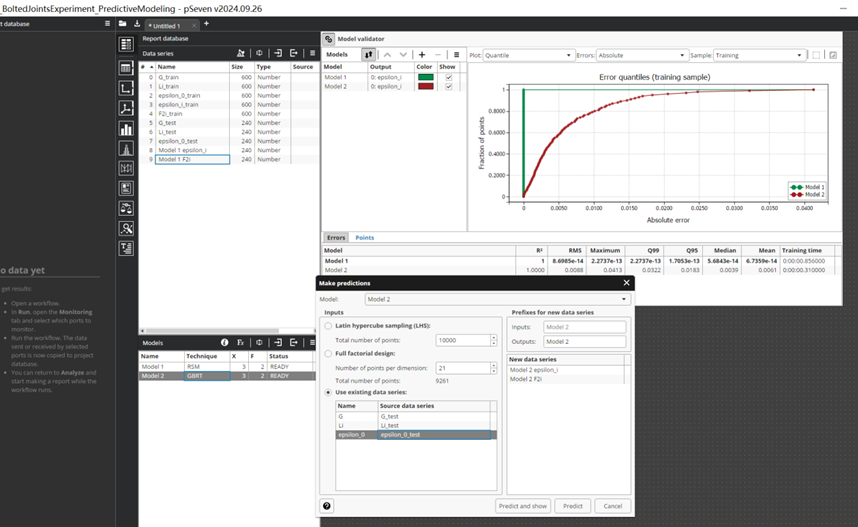
Task: Toggle Show checkbox for Model 2 in validator
Action: [x=449, y=86]
